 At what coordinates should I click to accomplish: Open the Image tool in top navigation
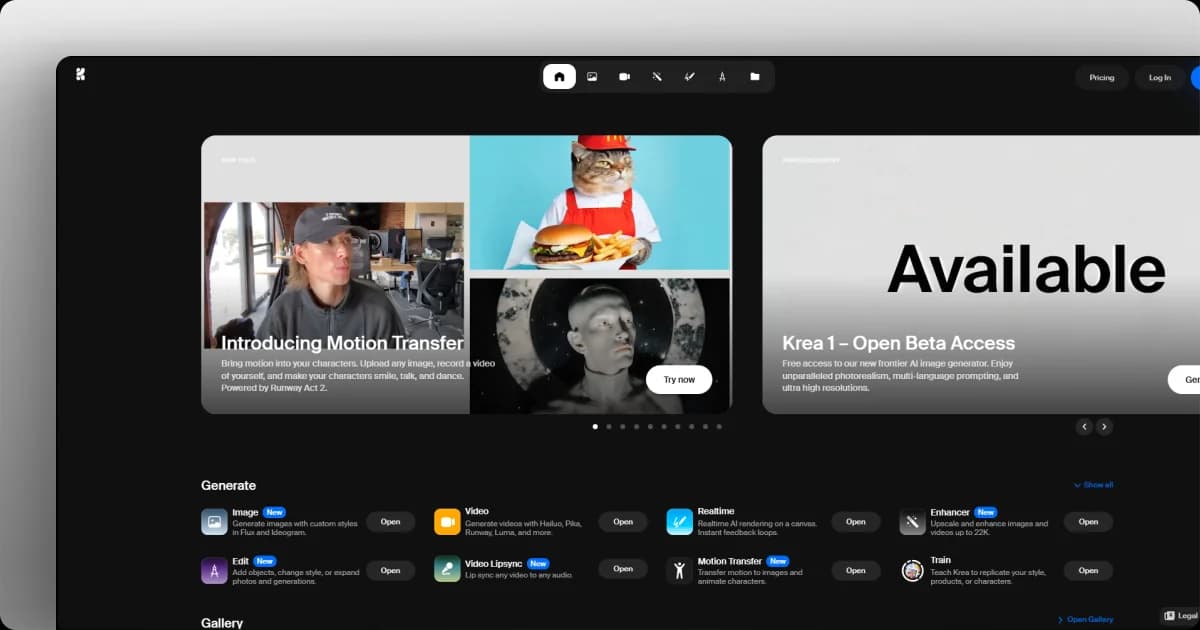point(592,76)
